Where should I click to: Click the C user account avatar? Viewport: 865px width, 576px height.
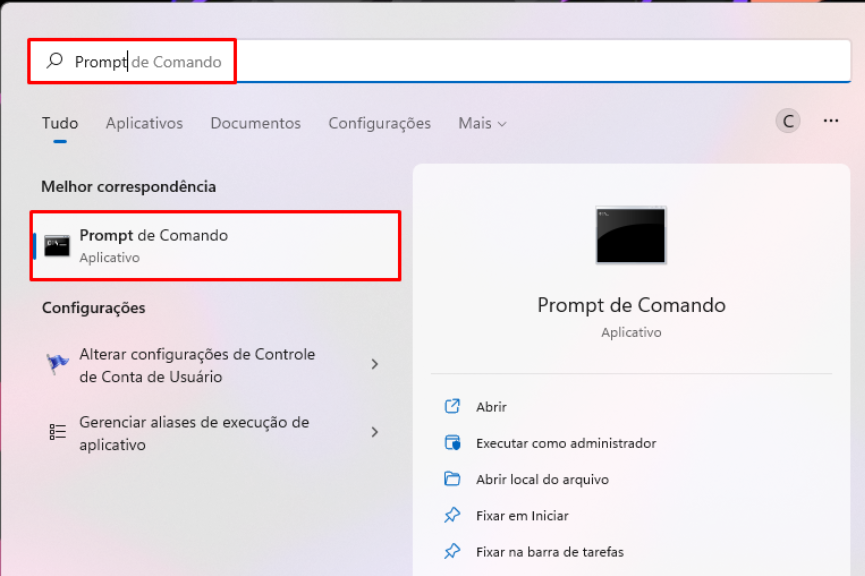(788, 121)
